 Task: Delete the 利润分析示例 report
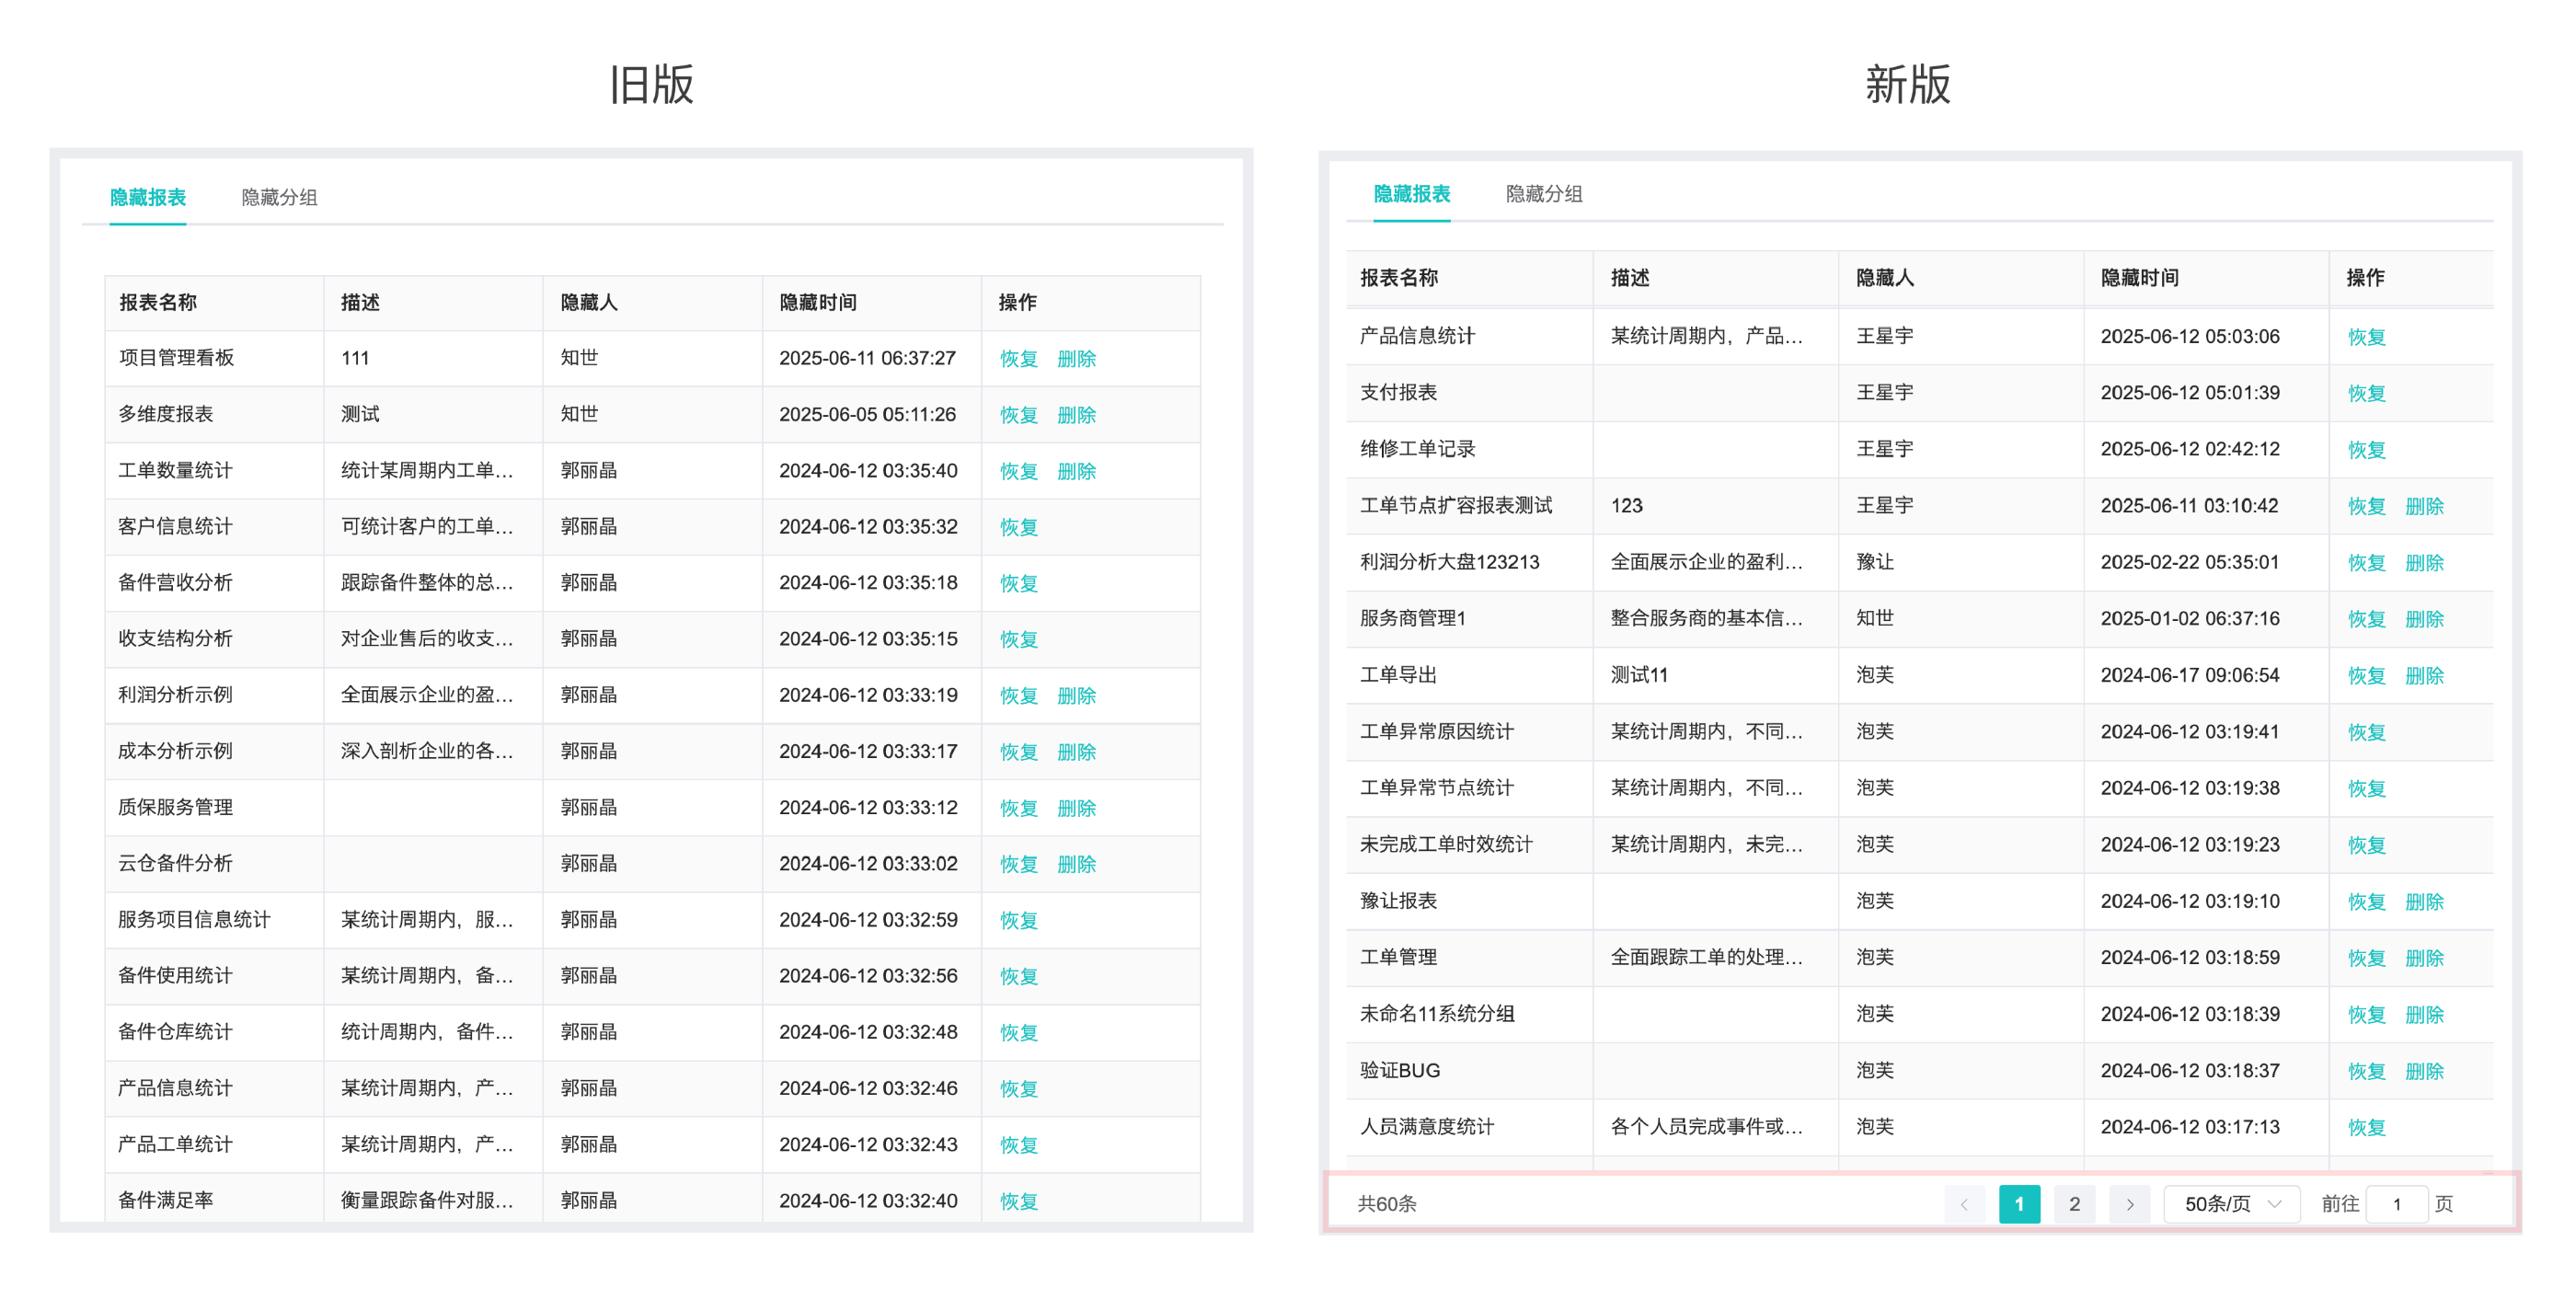click(x=1076, y=695)
